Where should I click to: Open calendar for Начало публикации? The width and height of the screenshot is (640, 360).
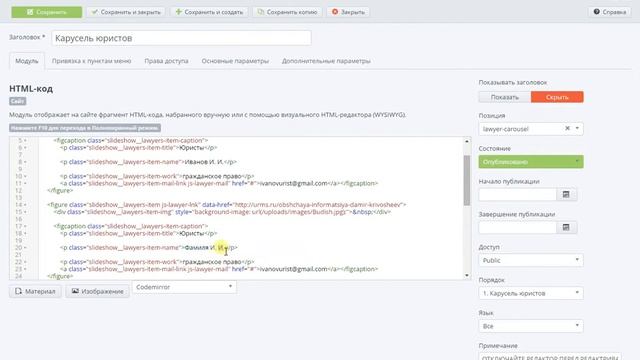[566, 195]
